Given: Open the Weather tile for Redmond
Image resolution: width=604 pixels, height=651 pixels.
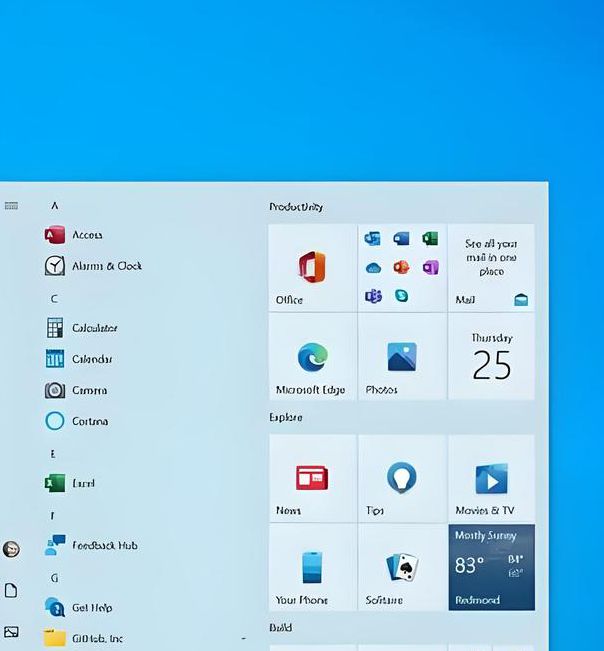Looking at the screenshot, I should 491,567.
